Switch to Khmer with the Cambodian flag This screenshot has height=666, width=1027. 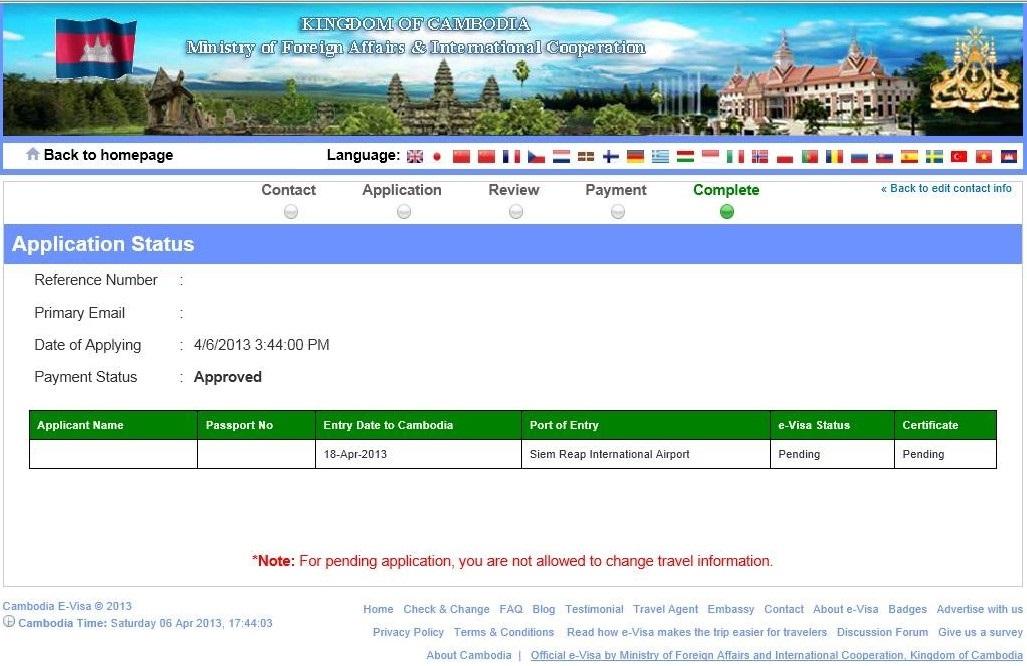tap(1009, 157)
